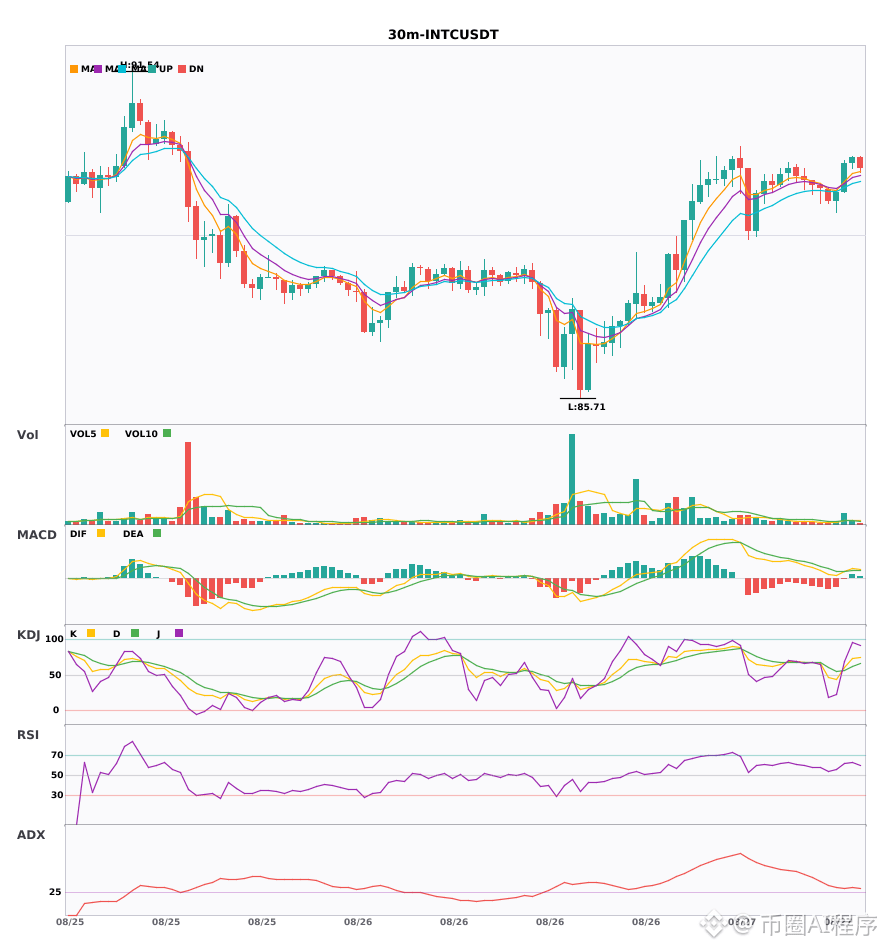The width and height of the screenshot is (885, 950).
Task: Click the yellow VOL5 legend swatch
Action: coord(105,433)
